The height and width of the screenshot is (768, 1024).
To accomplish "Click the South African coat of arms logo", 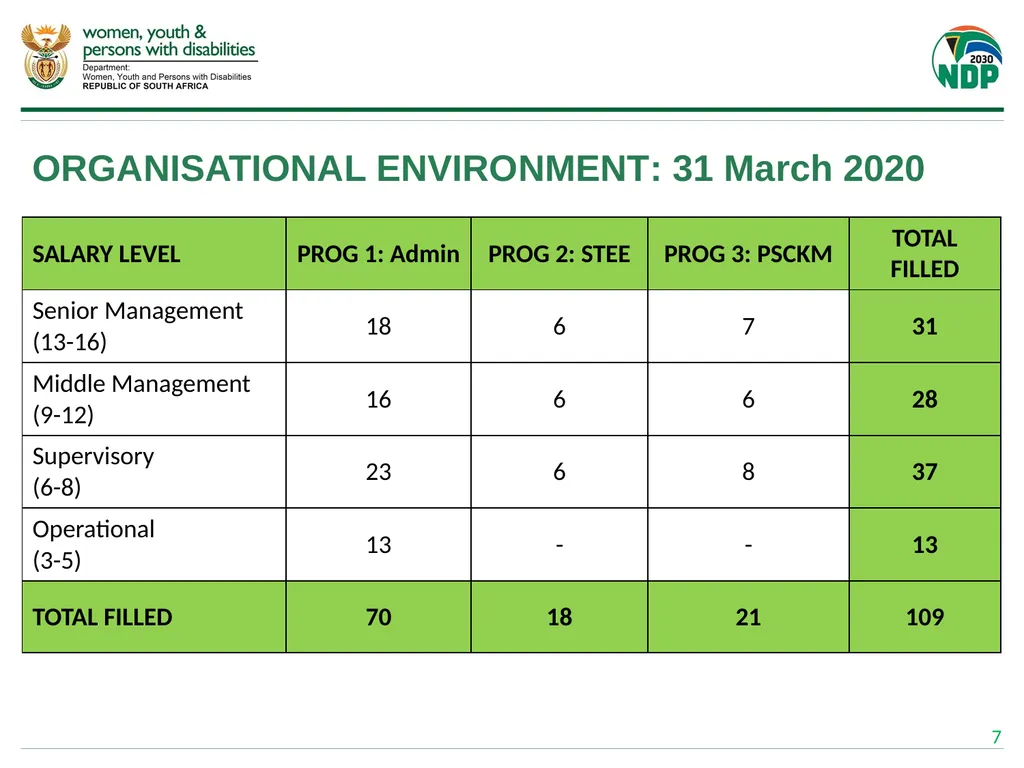I will pyautogui.click(x=46, y=56).
